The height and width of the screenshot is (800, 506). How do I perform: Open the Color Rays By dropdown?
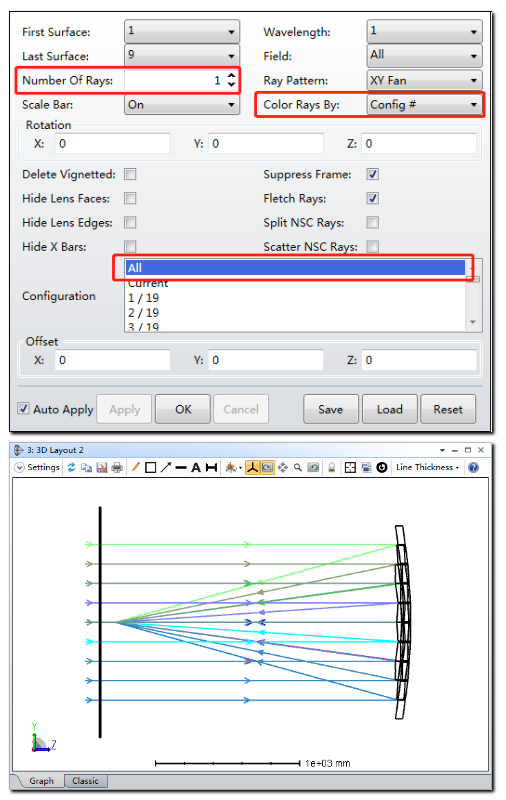click(x=424, y=105)
